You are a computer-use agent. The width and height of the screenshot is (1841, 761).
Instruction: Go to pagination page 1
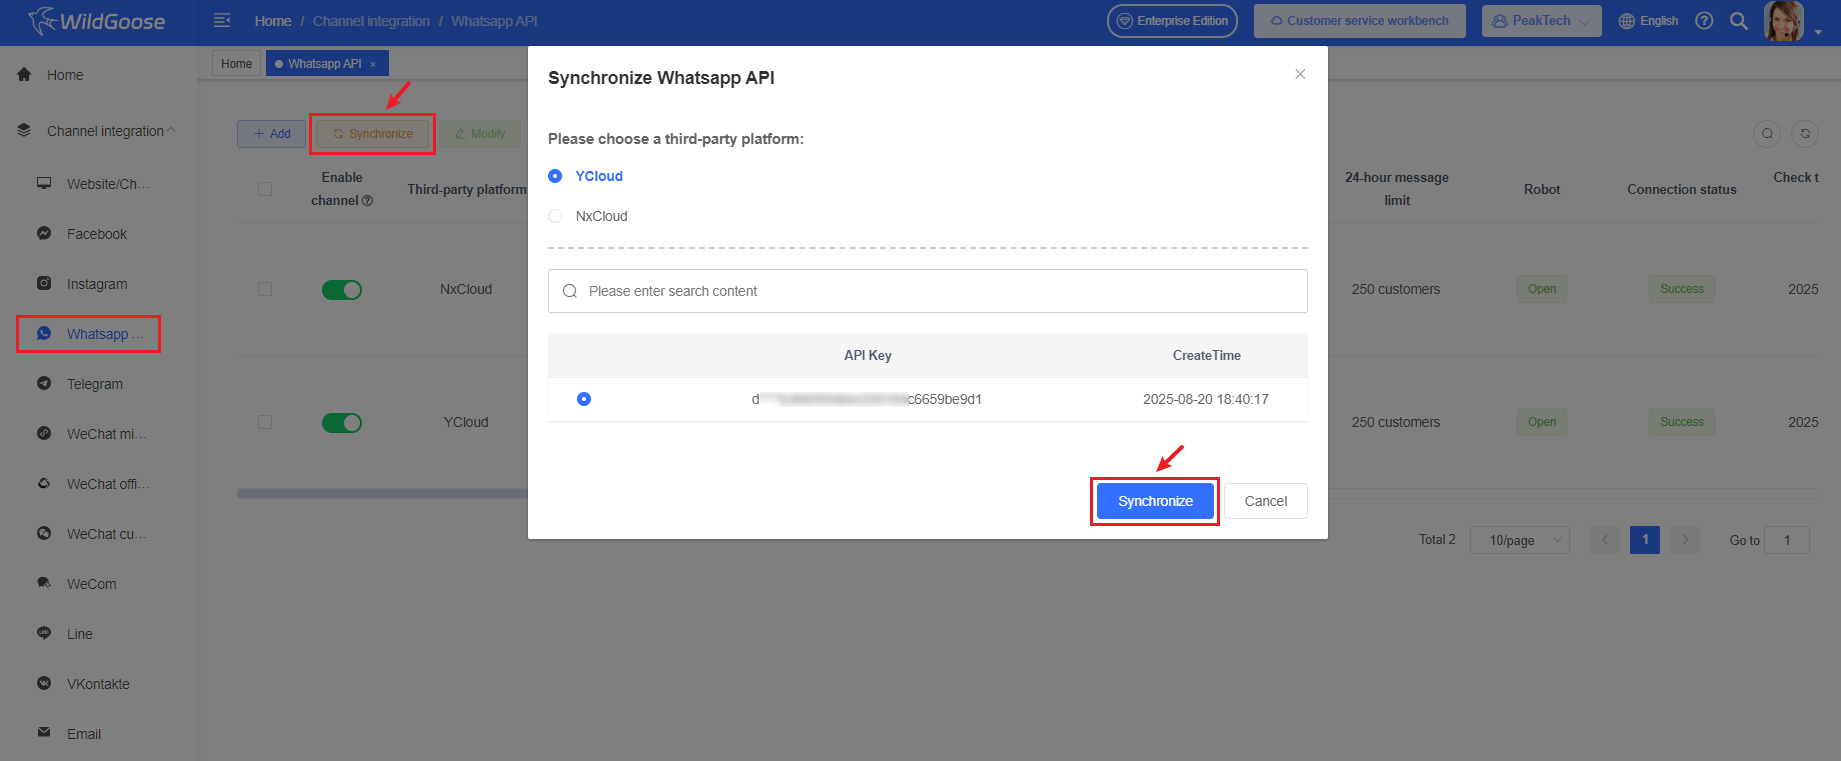coord(1645,540)
